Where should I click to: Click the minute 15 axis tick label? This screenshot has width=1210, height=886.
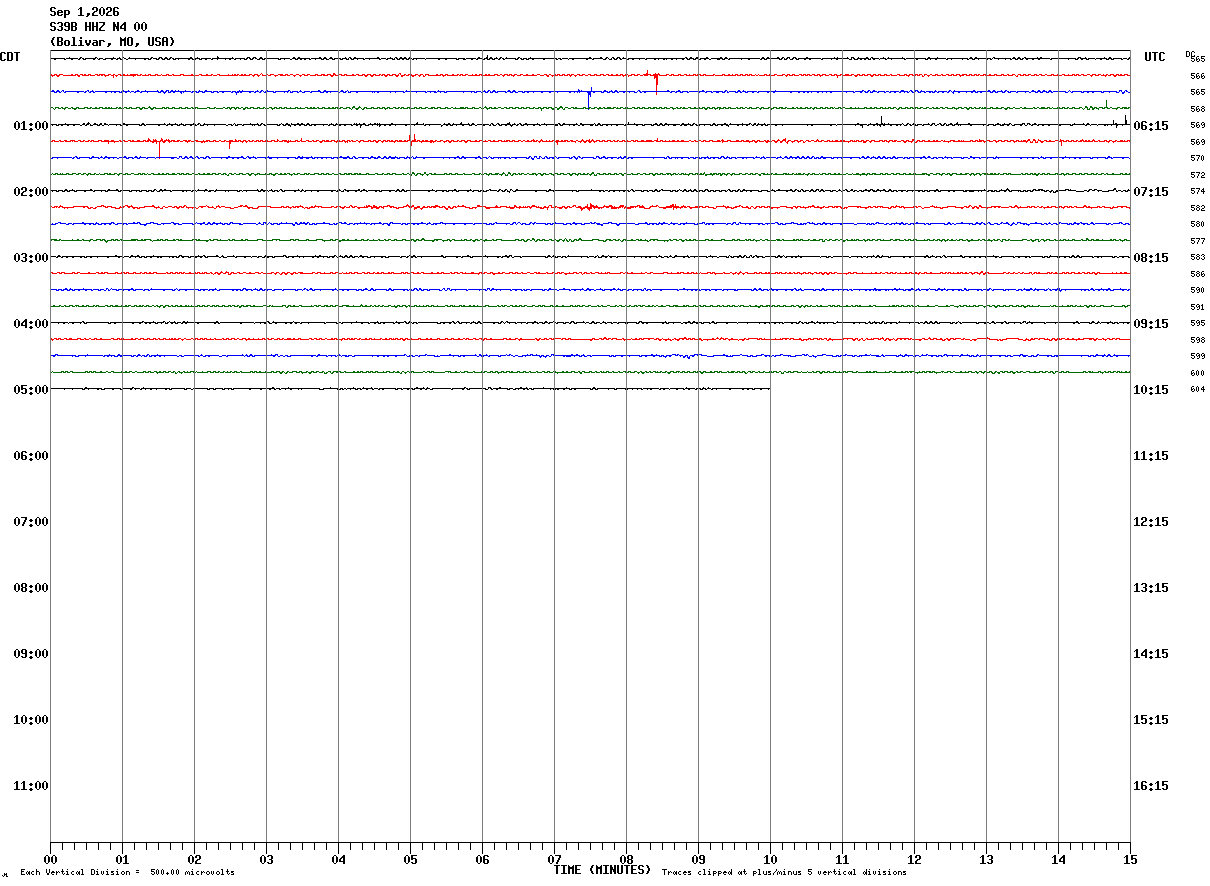[x=1130, y=860]
